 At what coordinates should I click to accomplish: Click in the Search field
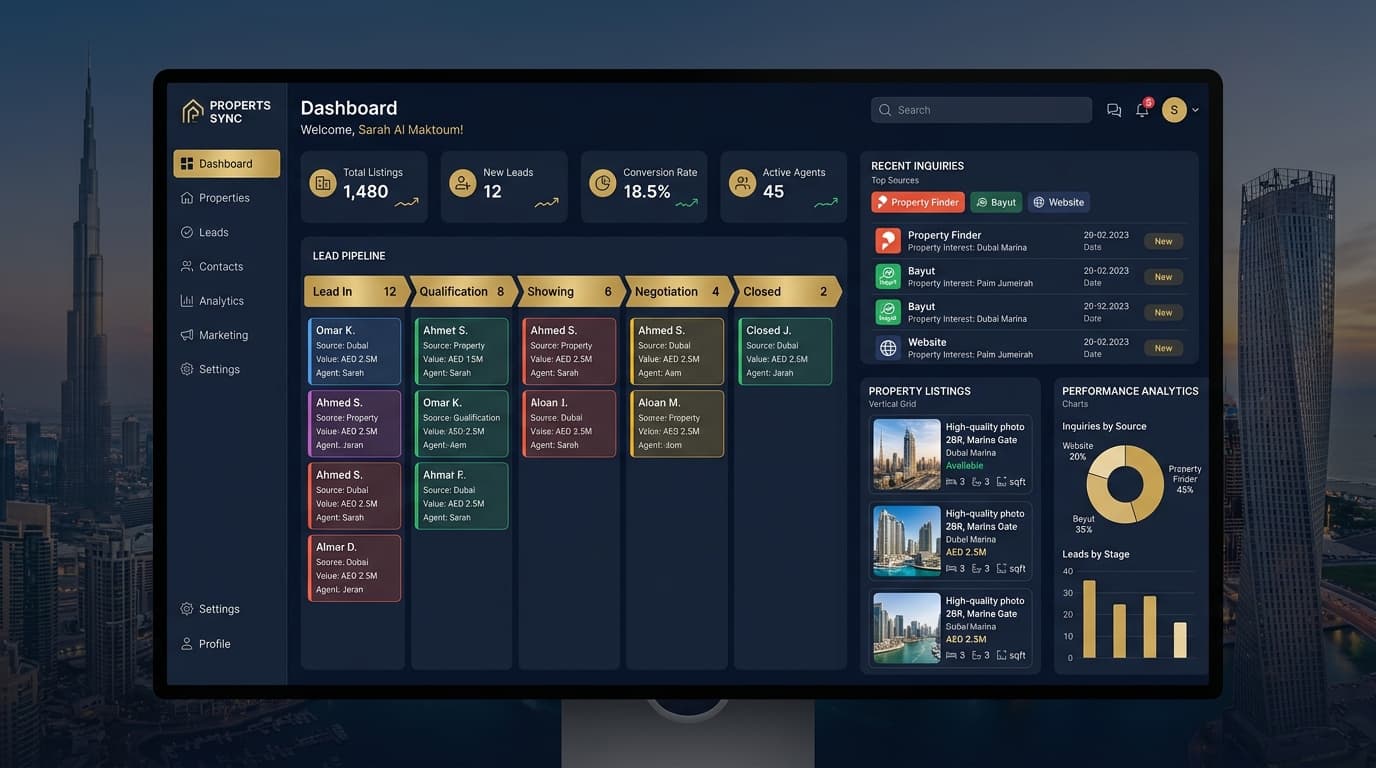click(x=981, y=110)
